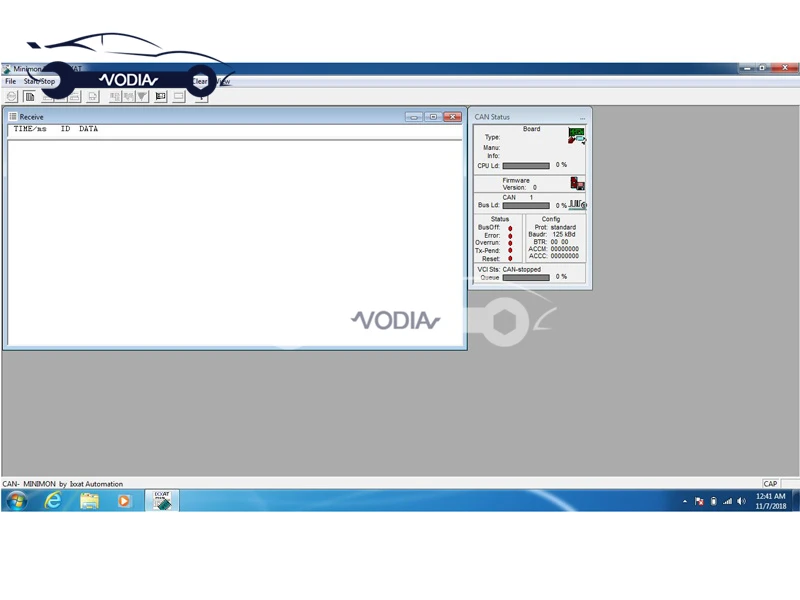Image resolution: width=800 pixels, height=600 pixels.
Task: Click 'CAN- MINIMON by Ixxat Automation' status text
Action: [63, 484]
